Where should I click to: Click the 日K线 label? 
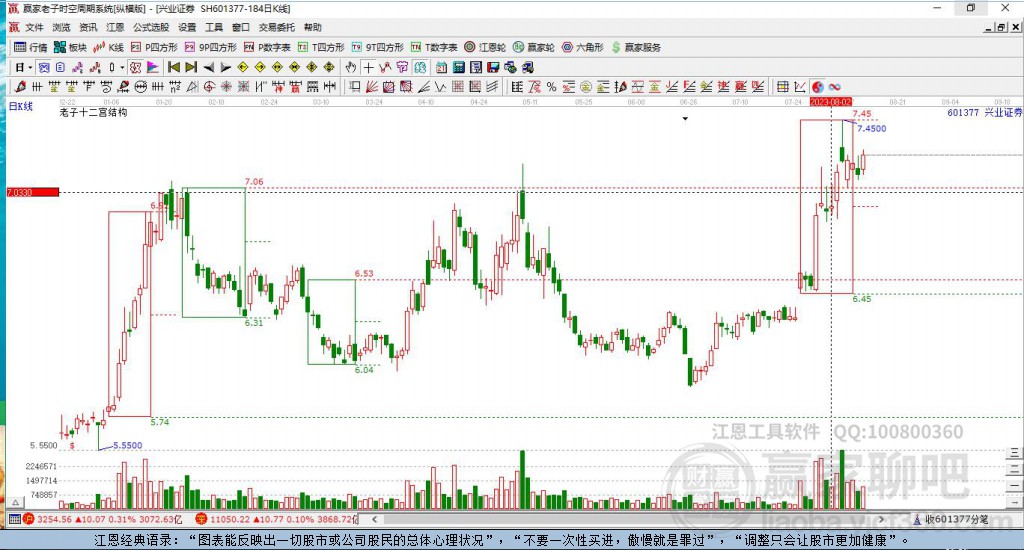click(x=20, y=106)
